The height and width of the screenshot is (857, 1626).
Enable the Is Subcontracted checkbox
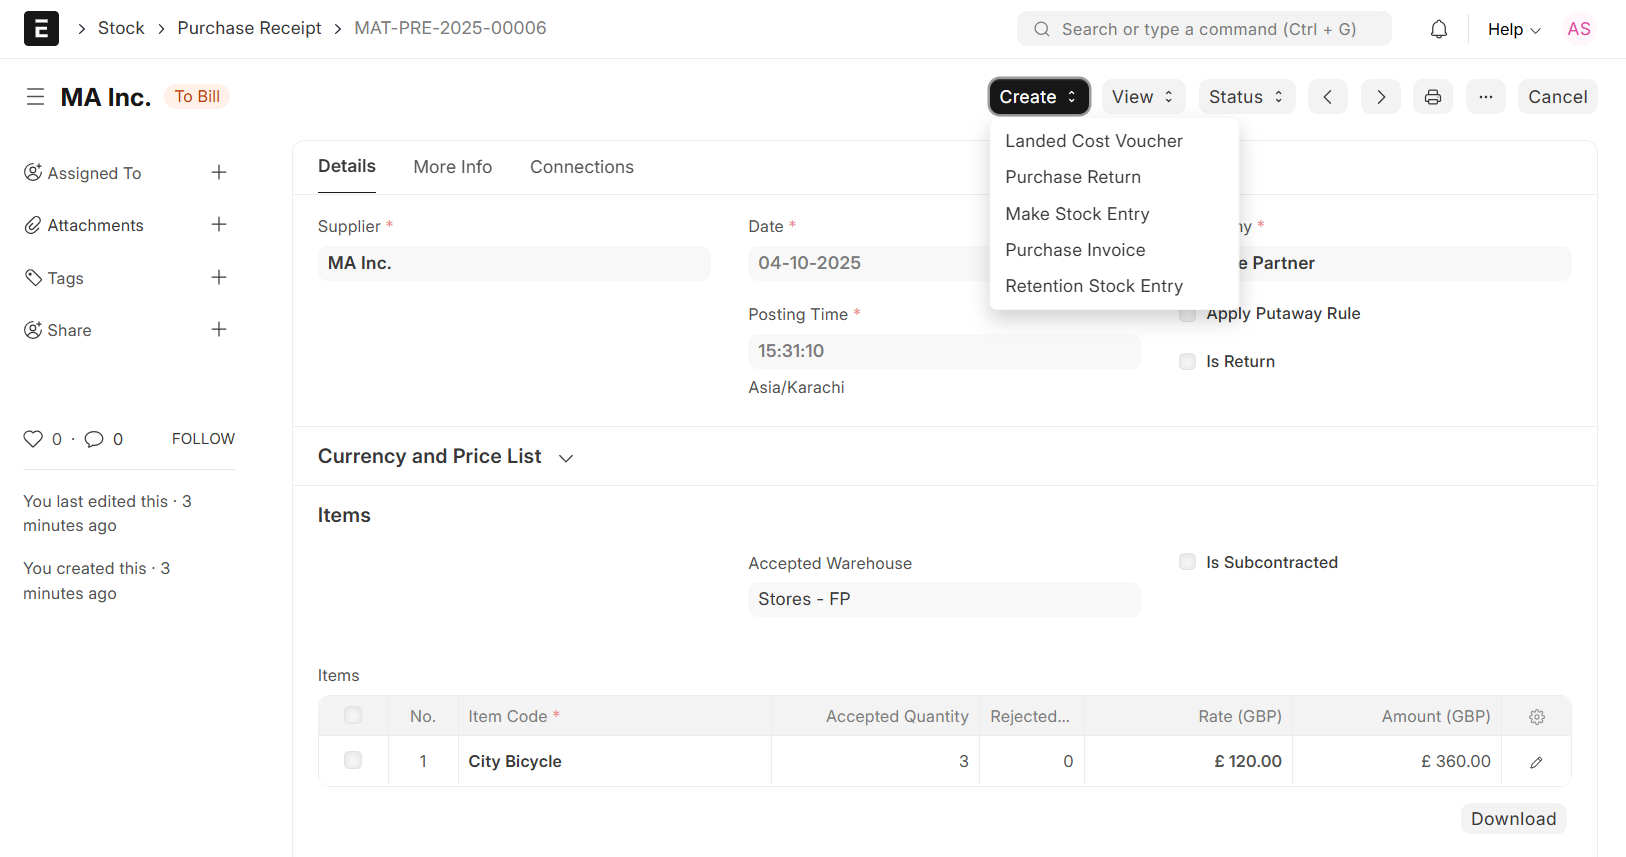point(1187,562)
